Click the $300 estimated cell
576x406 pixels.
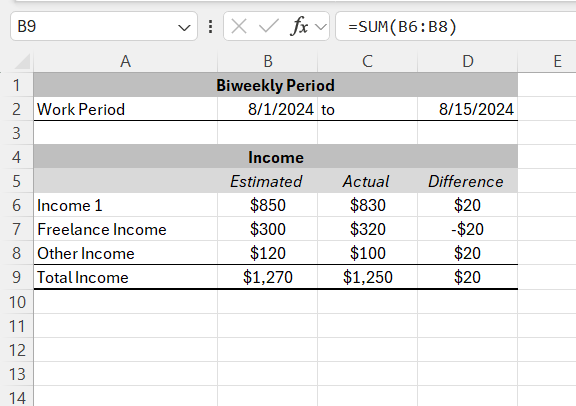pyautogui.click(x=267, y=229)
